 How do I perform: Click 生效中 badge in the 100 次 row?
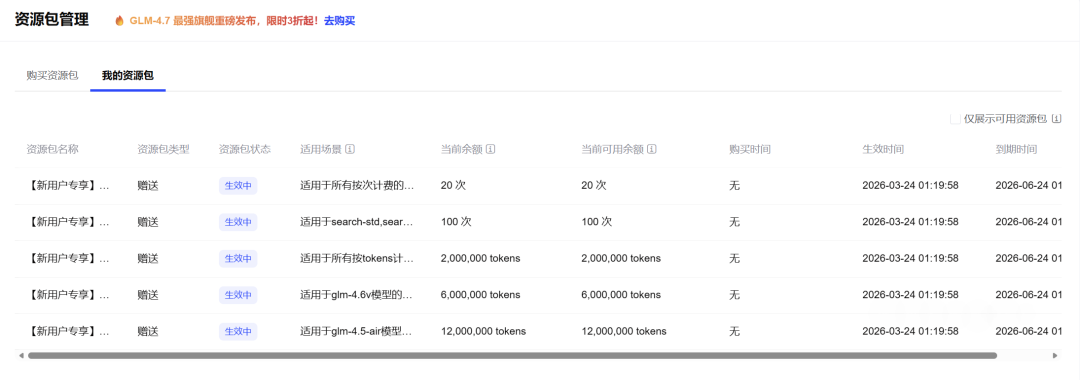tap(238, 222)
